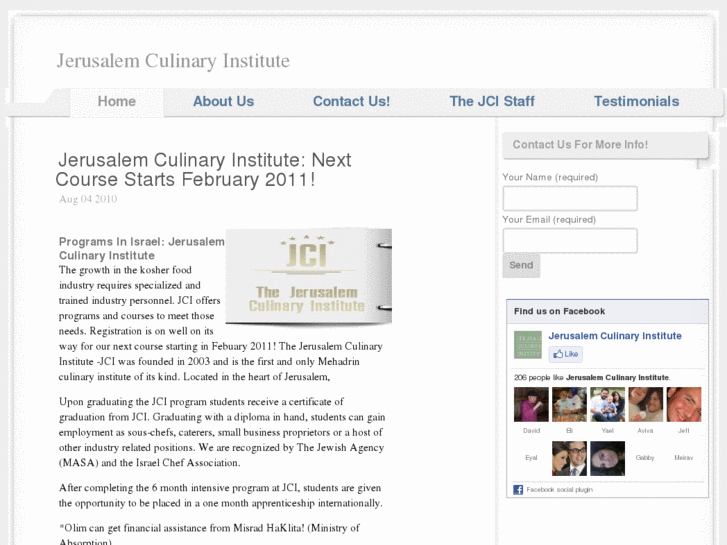Open Yael's Facebook profile photo
727x545 pixels.
click(607, 404)
